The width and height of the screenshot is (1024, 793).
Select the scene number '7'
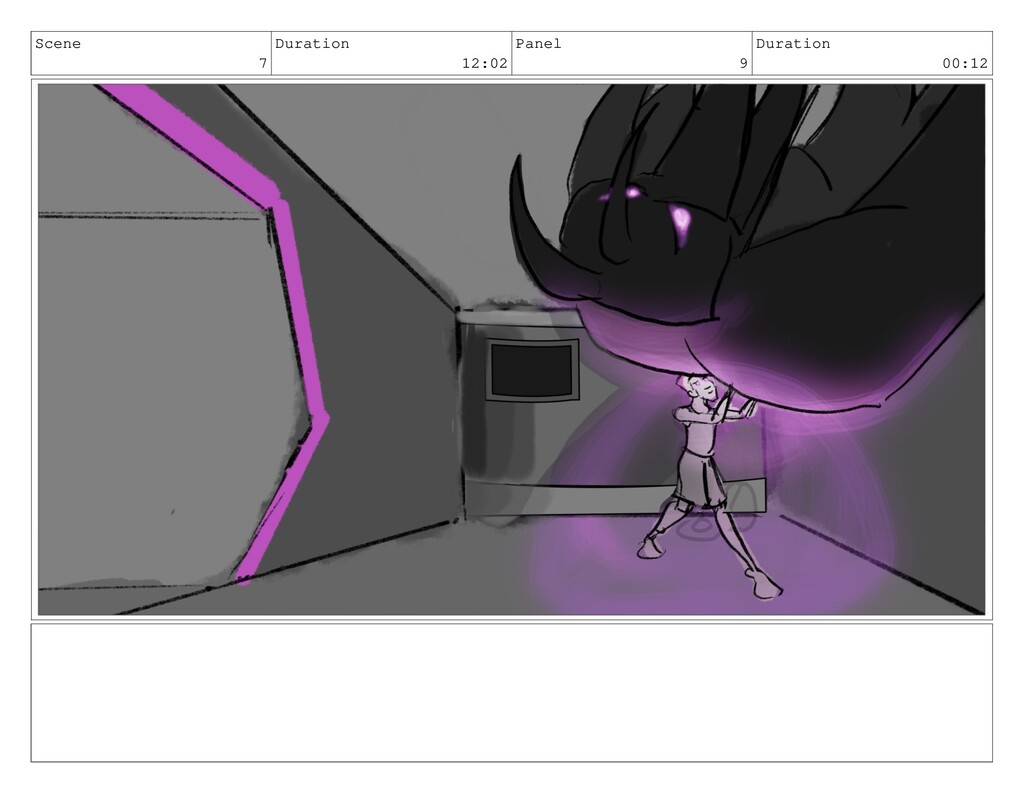click(263, 63)
